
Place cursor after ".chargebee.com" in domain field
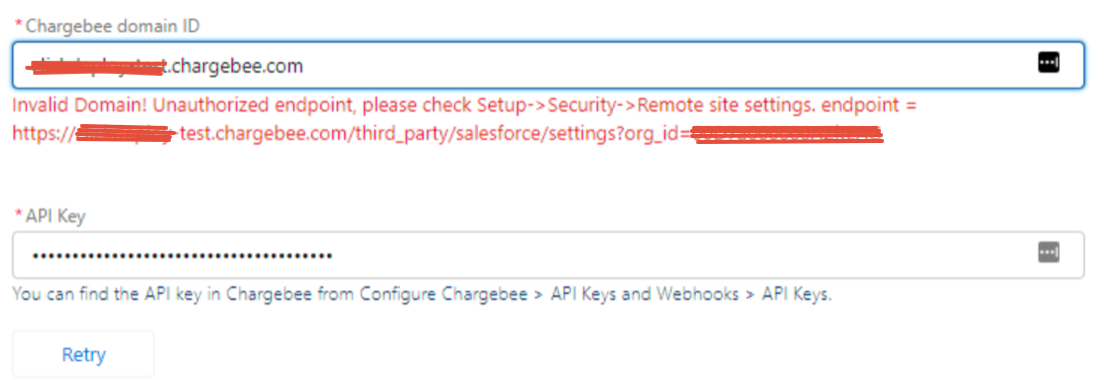304,66
